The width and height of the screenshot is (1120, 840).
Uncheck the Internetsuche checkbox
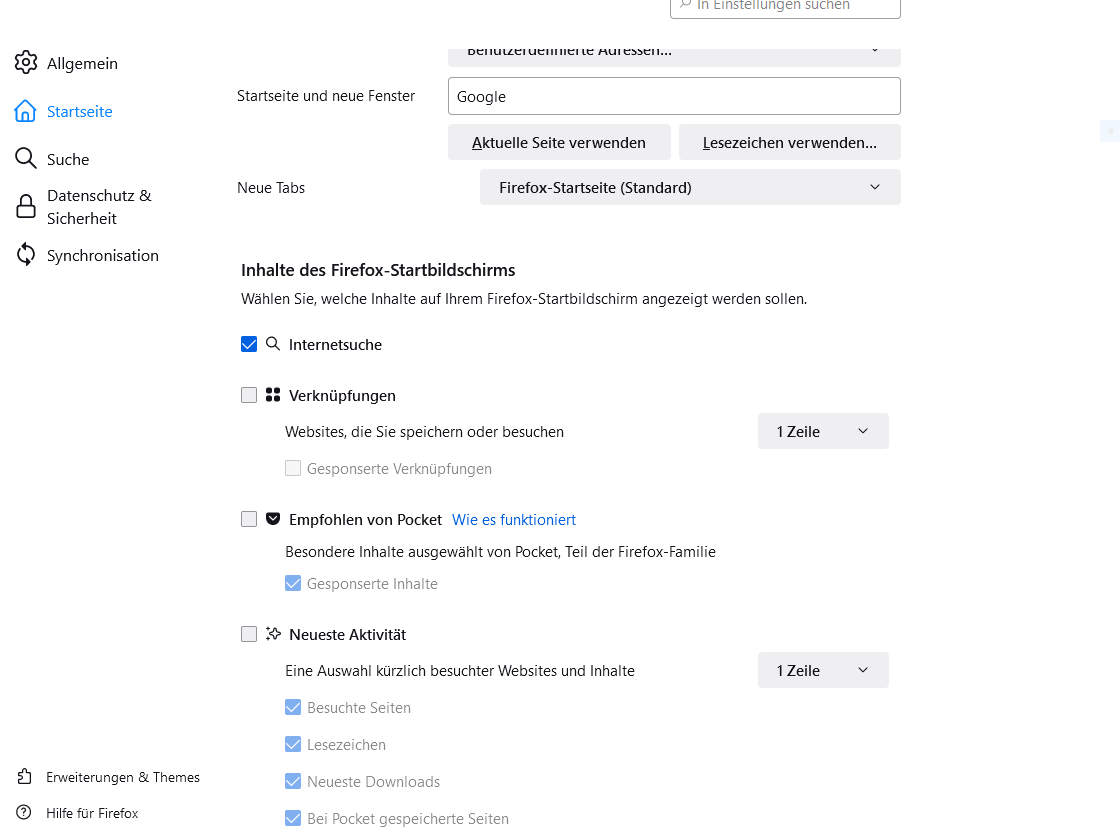[x=249, y=344]
